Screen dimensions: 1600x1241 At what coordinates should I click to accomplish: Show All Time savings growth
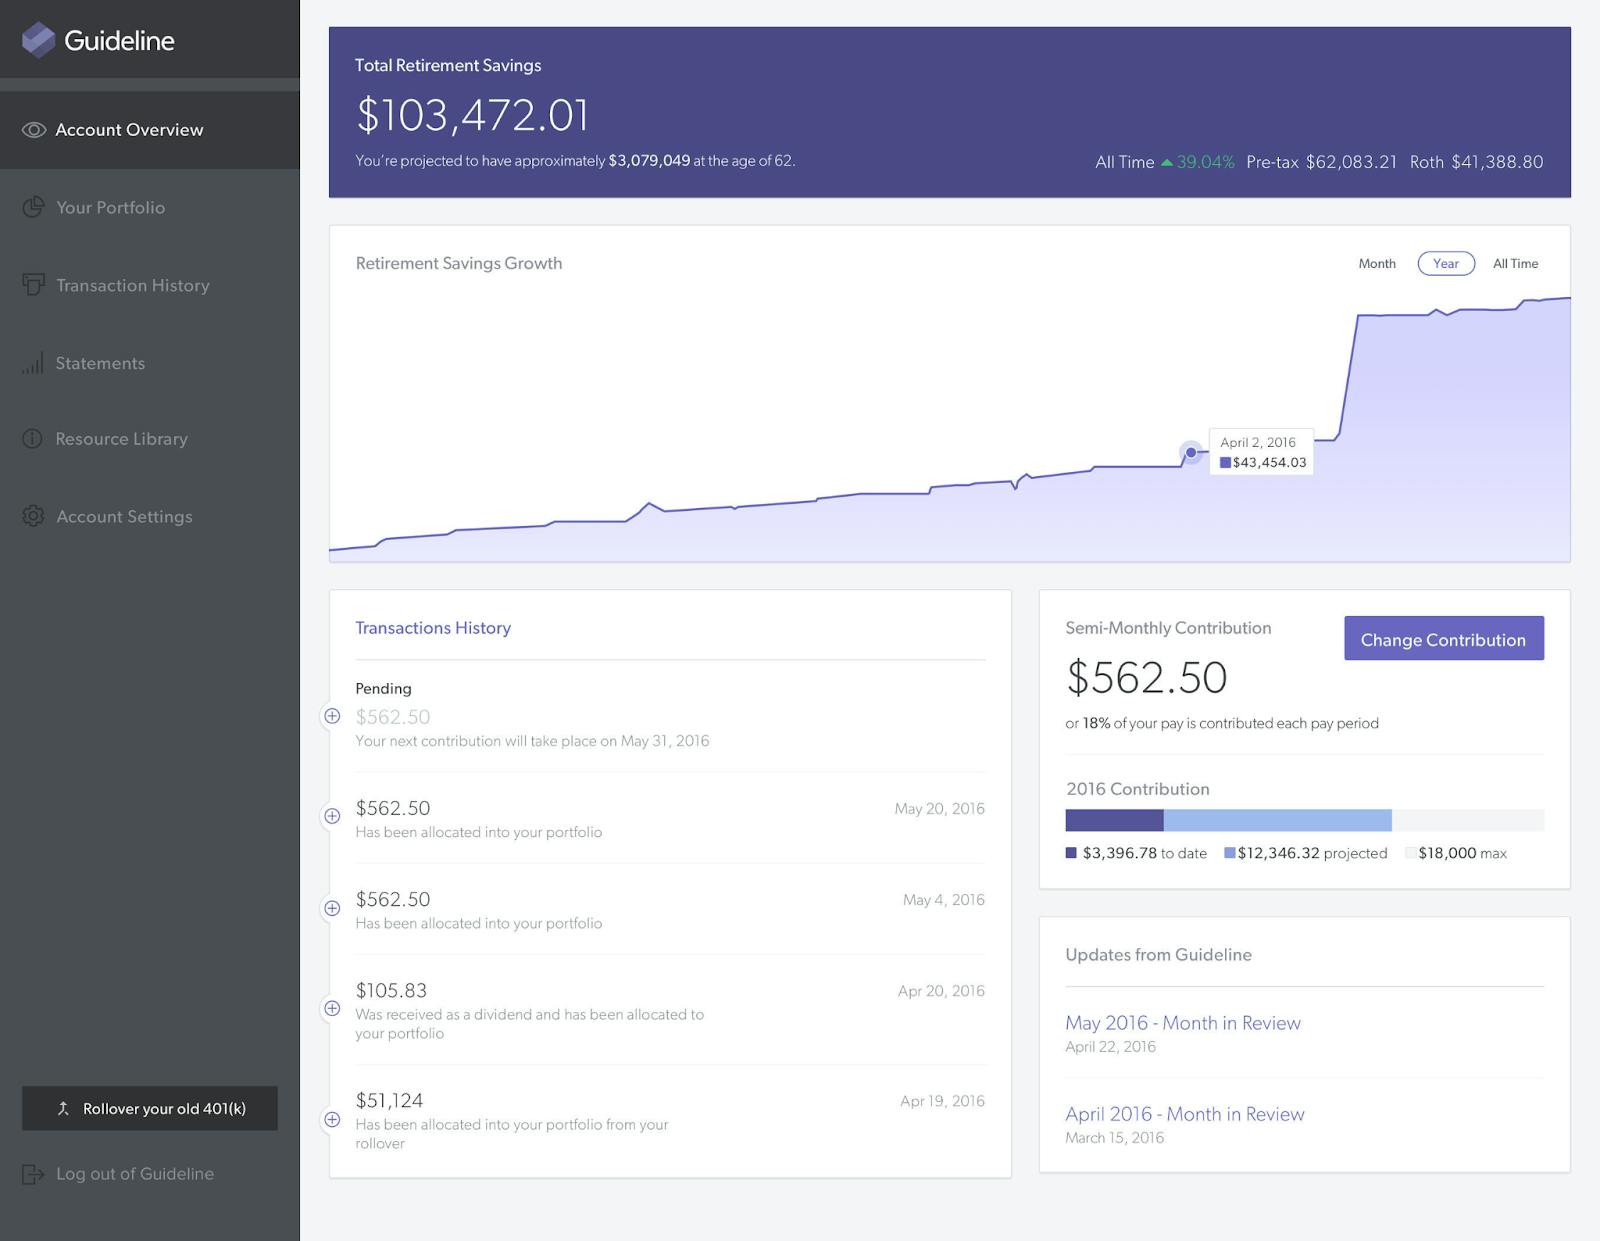point(1515,264)
